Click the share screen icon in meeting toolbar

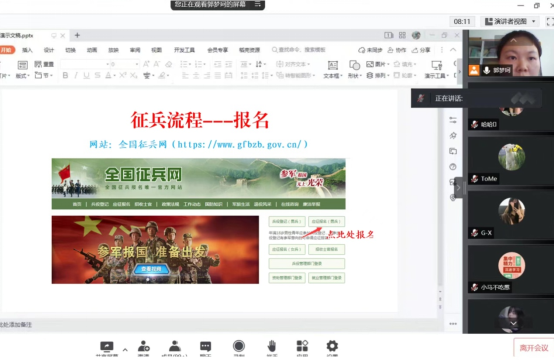pyautogui.click(x=107, y=347)
